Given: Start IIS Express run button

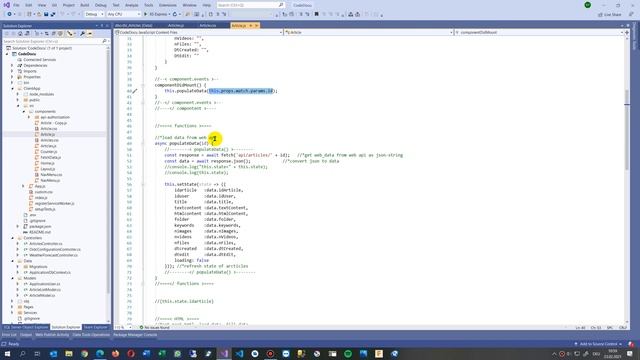Looking at the screenshot, I should pyautogui.click(x=157, y=14).
